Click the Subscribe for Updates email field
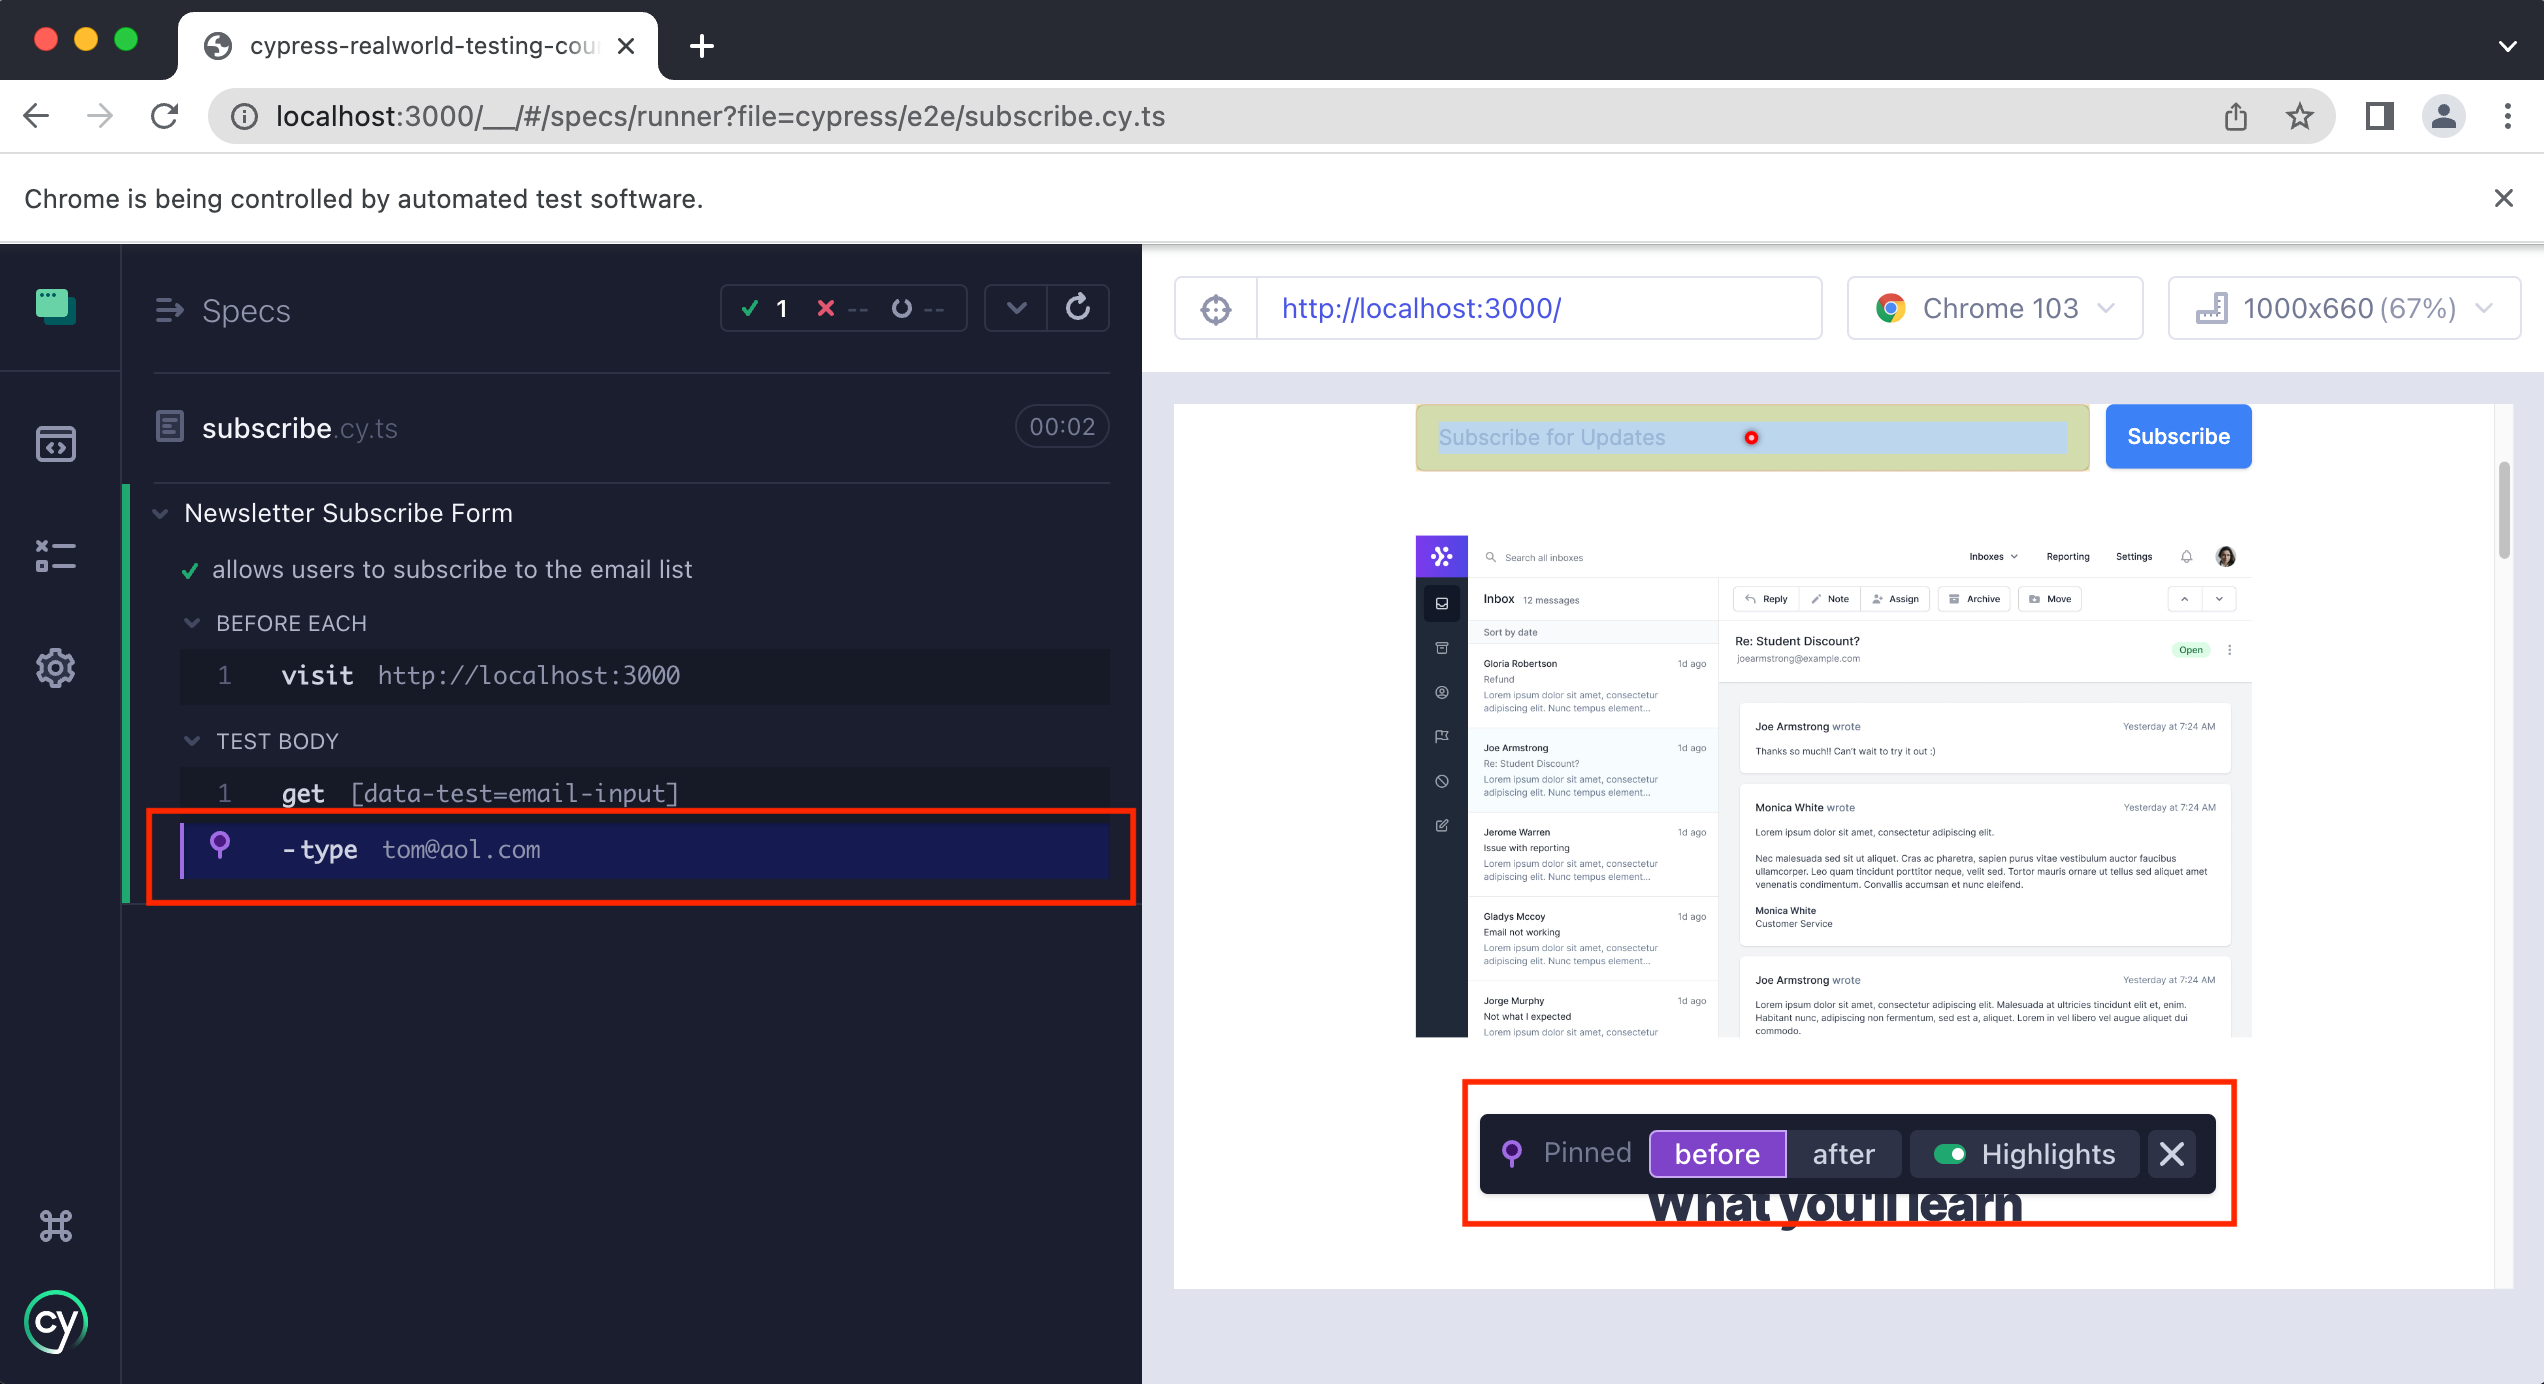 click(1600, 438)
